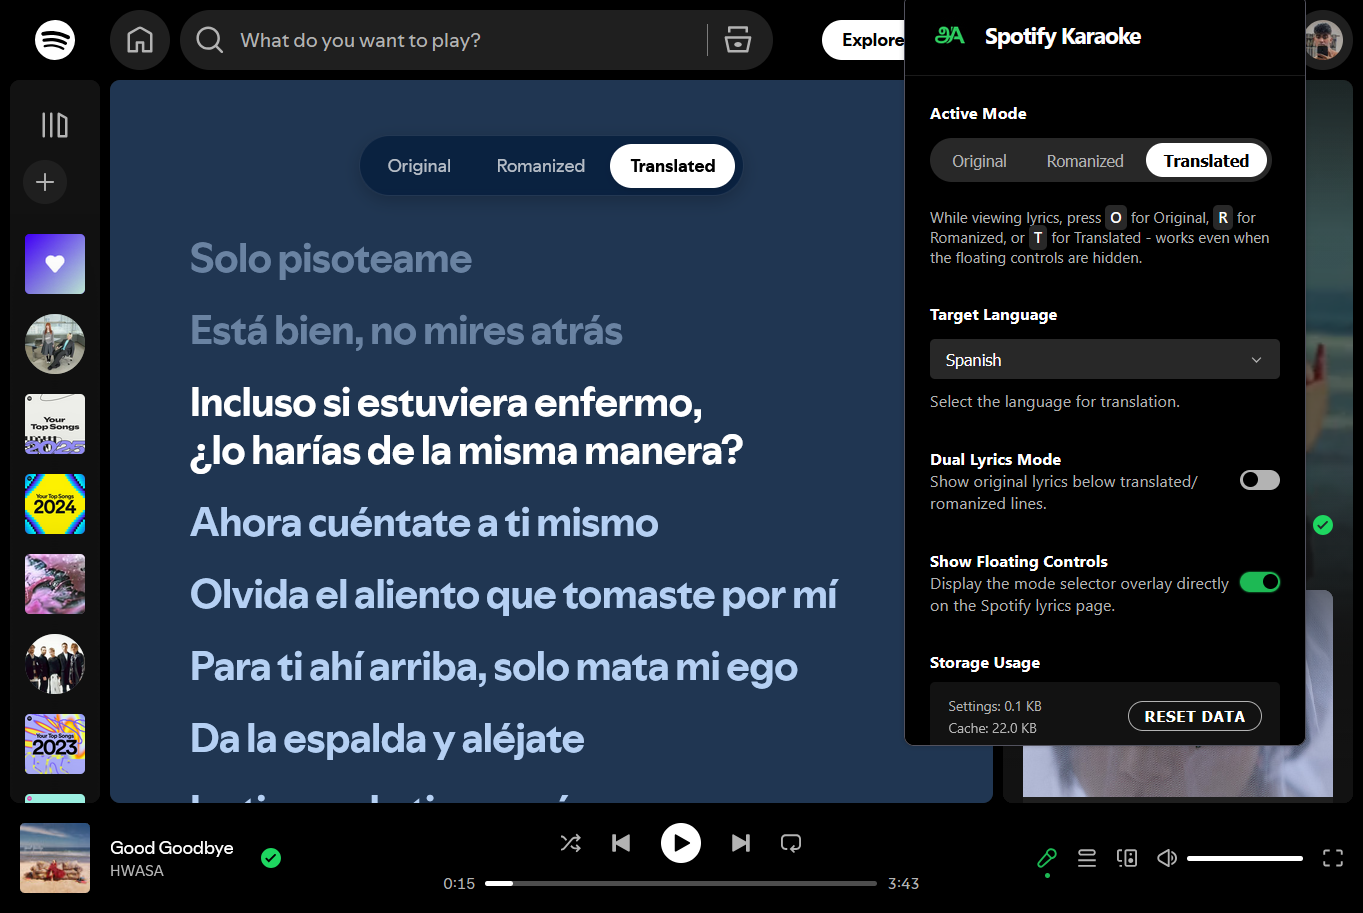Image resolution: width=1363 pixels, height=913 pixels.
Task: Open Target Language Spanish dropdown
Action: 1105,360
